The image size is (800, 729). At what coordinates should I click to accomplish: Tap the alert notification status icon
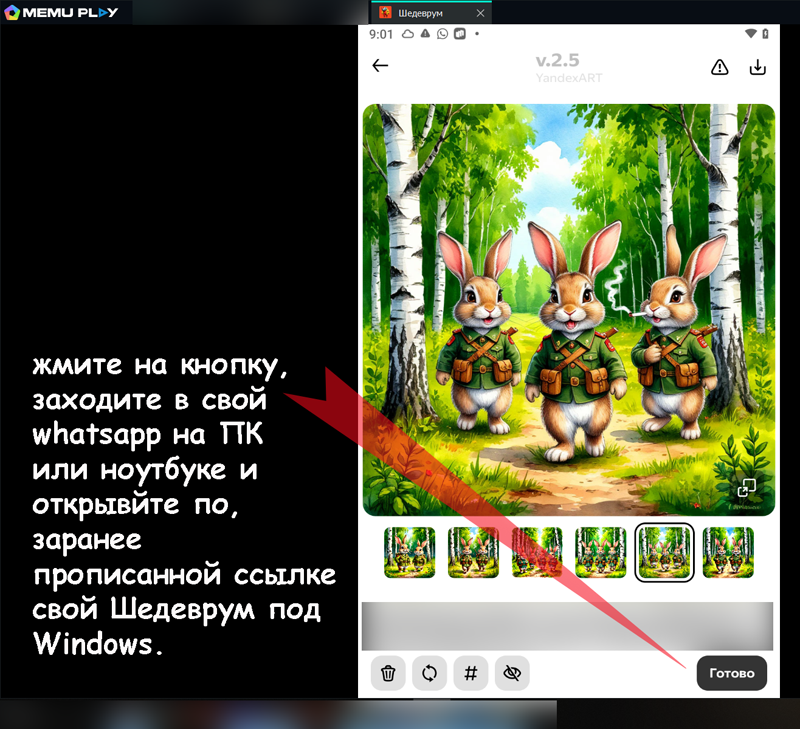(x=425, y=34)
